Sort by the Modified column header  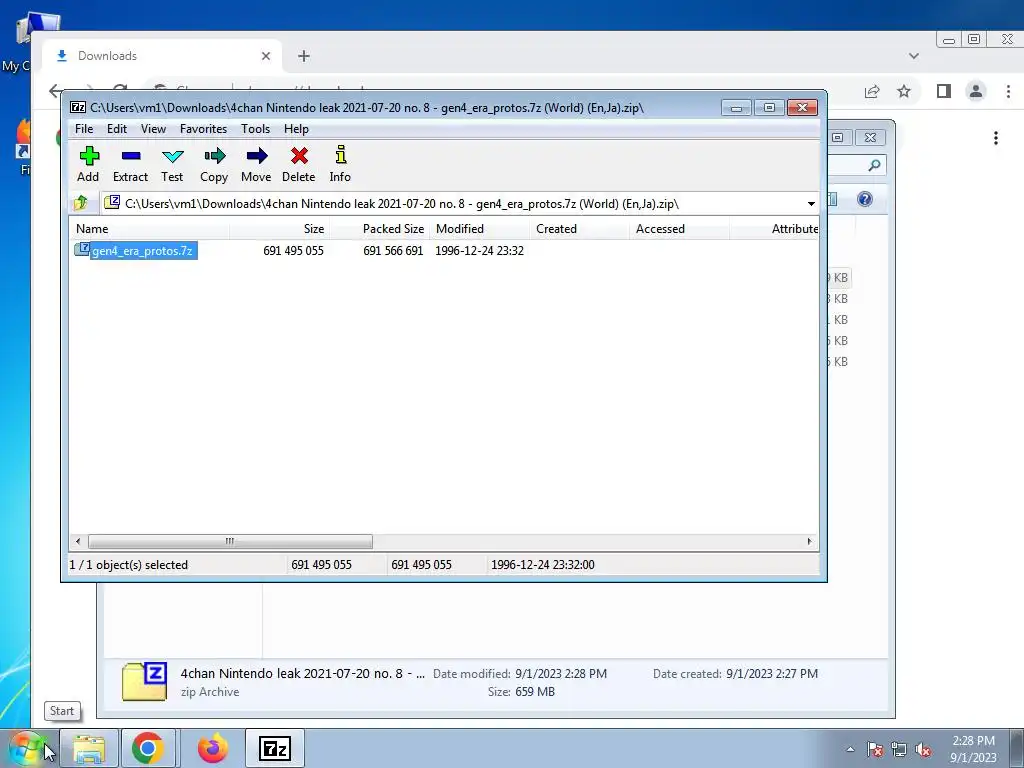479,229
